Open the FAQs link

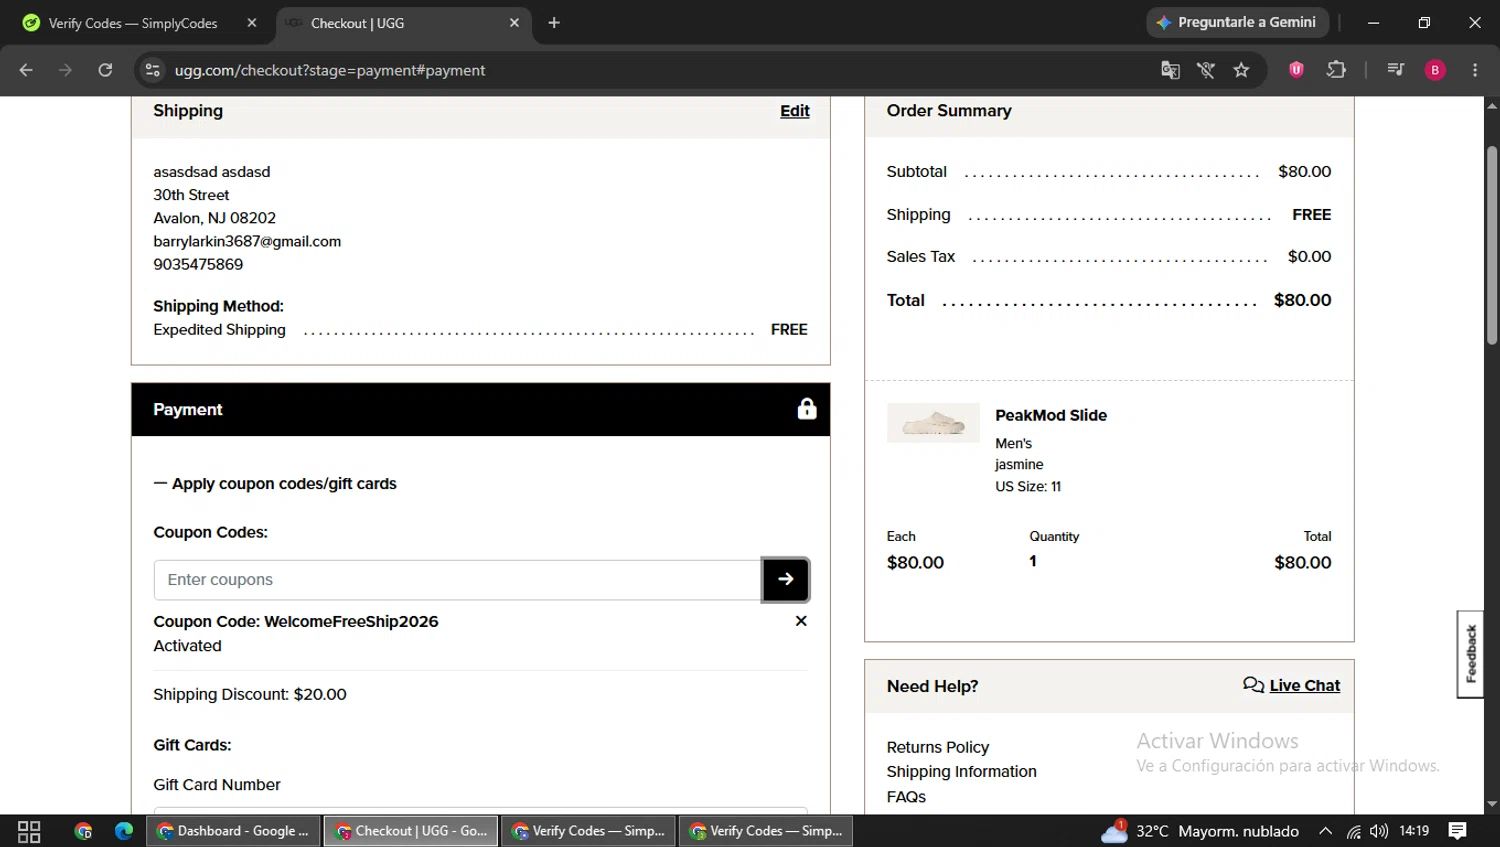[x=906, y=797]
